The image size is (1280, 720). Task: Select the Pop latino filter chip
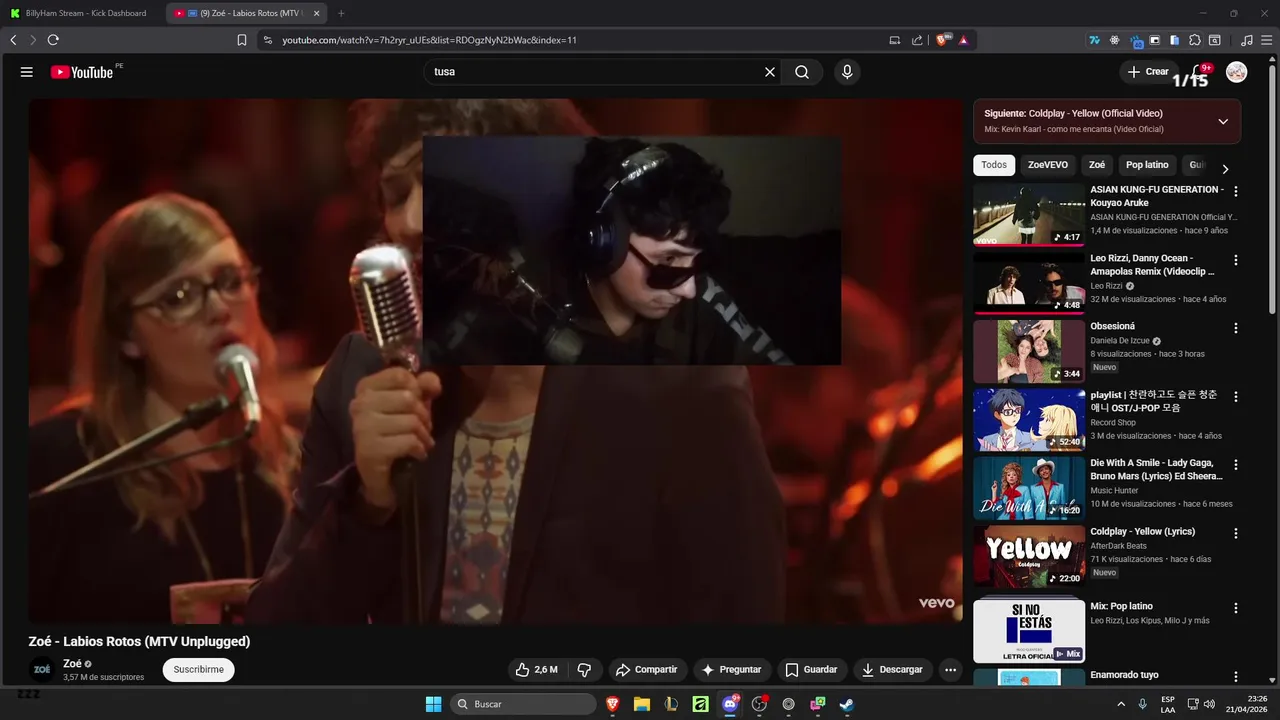[1147, 165]
